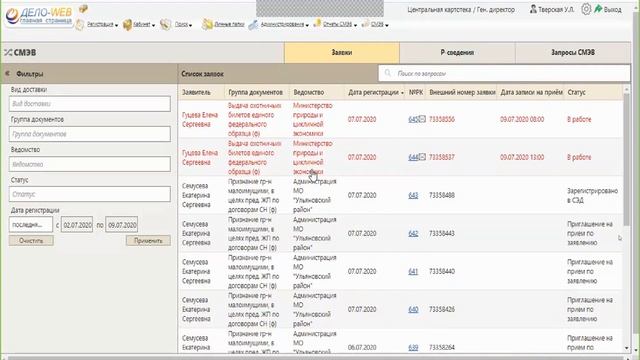Click the Регистрация menu icon
This screenshot has width=640, height=360.
80,24
